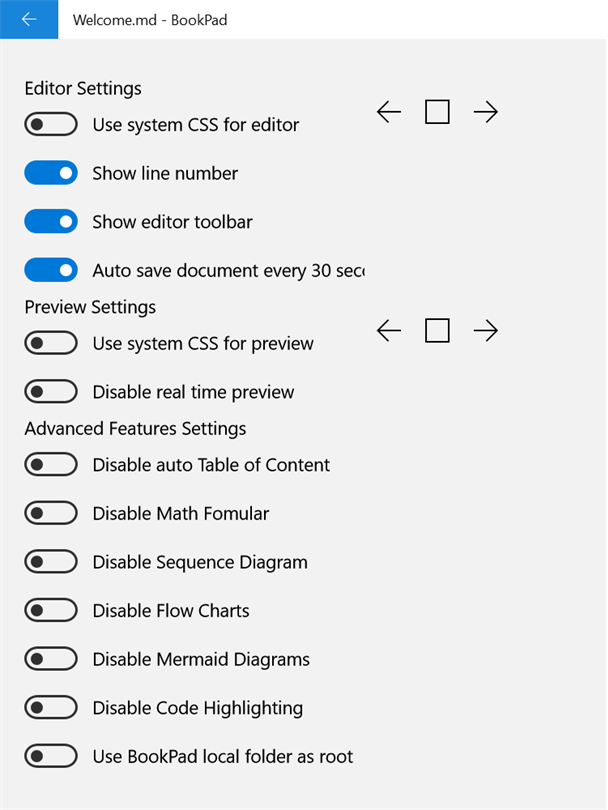Click square icon beside Editor Settings

click(437, 112)
